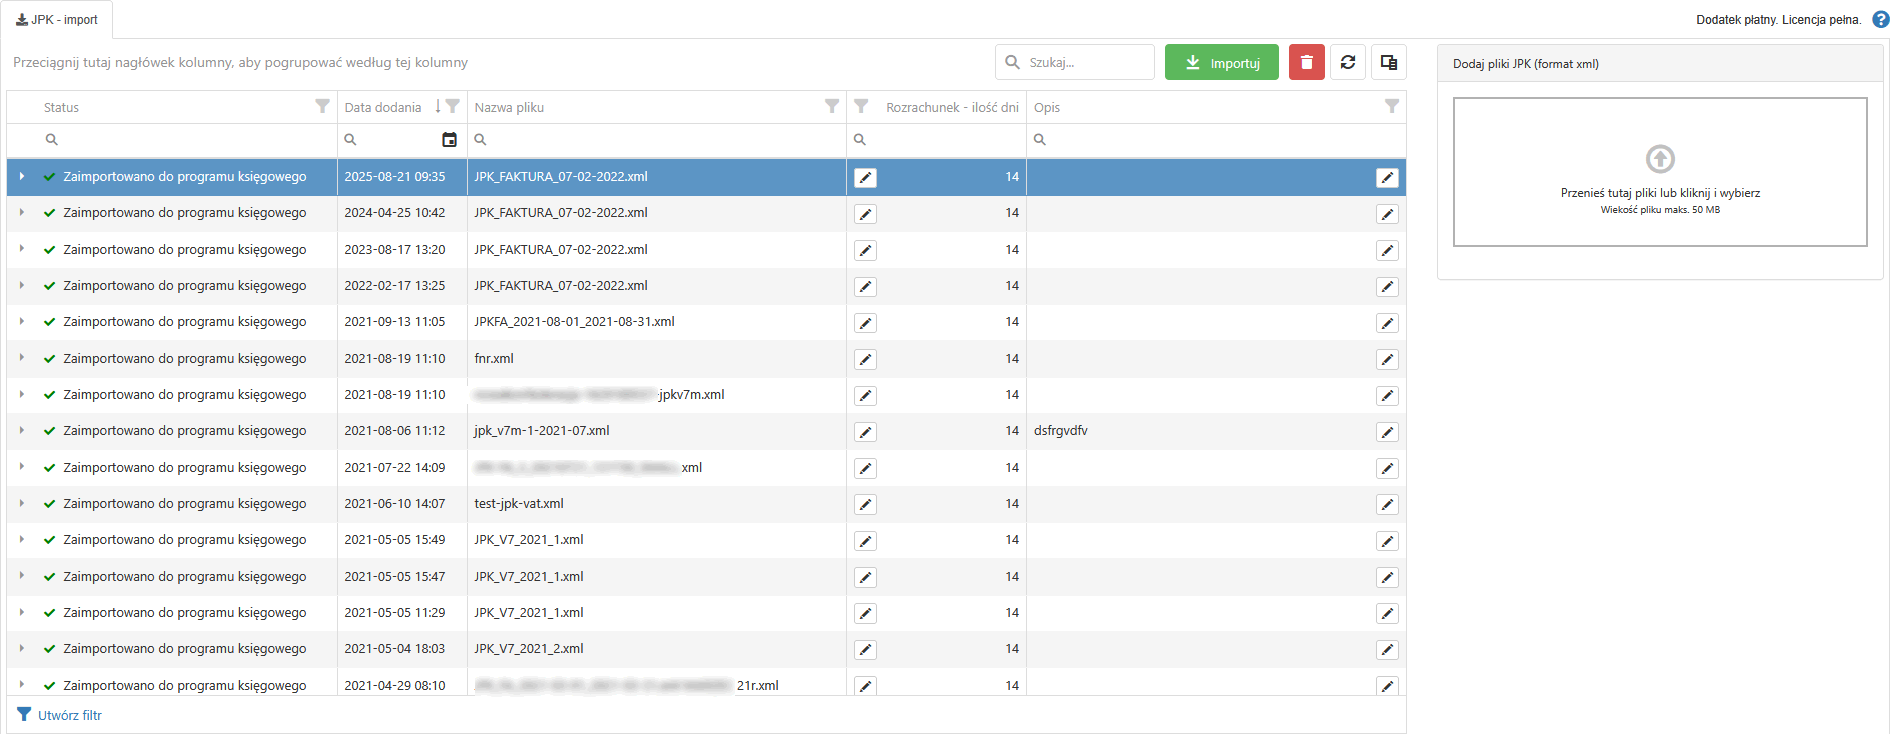Screen dimensions: 1890x734
Task: Sort by the Data dodania column header
Action: click(383, 107)
